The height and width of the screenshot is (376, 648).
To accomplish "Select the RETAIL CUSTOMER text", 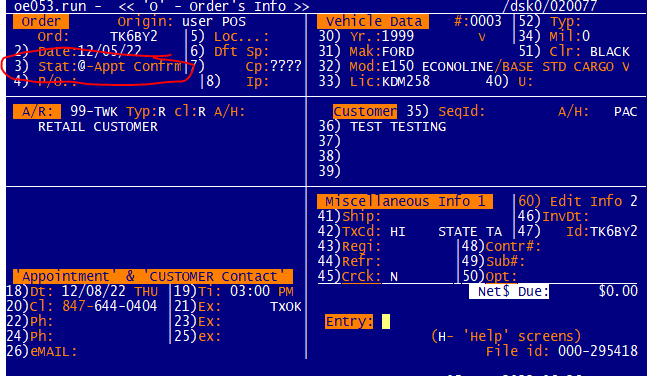I will click(x=98, y=126).
